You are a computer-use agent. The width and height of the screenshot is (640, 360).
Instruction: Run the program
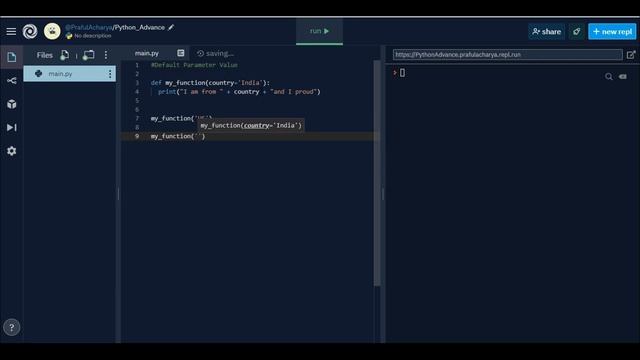(x=319, y=31)
